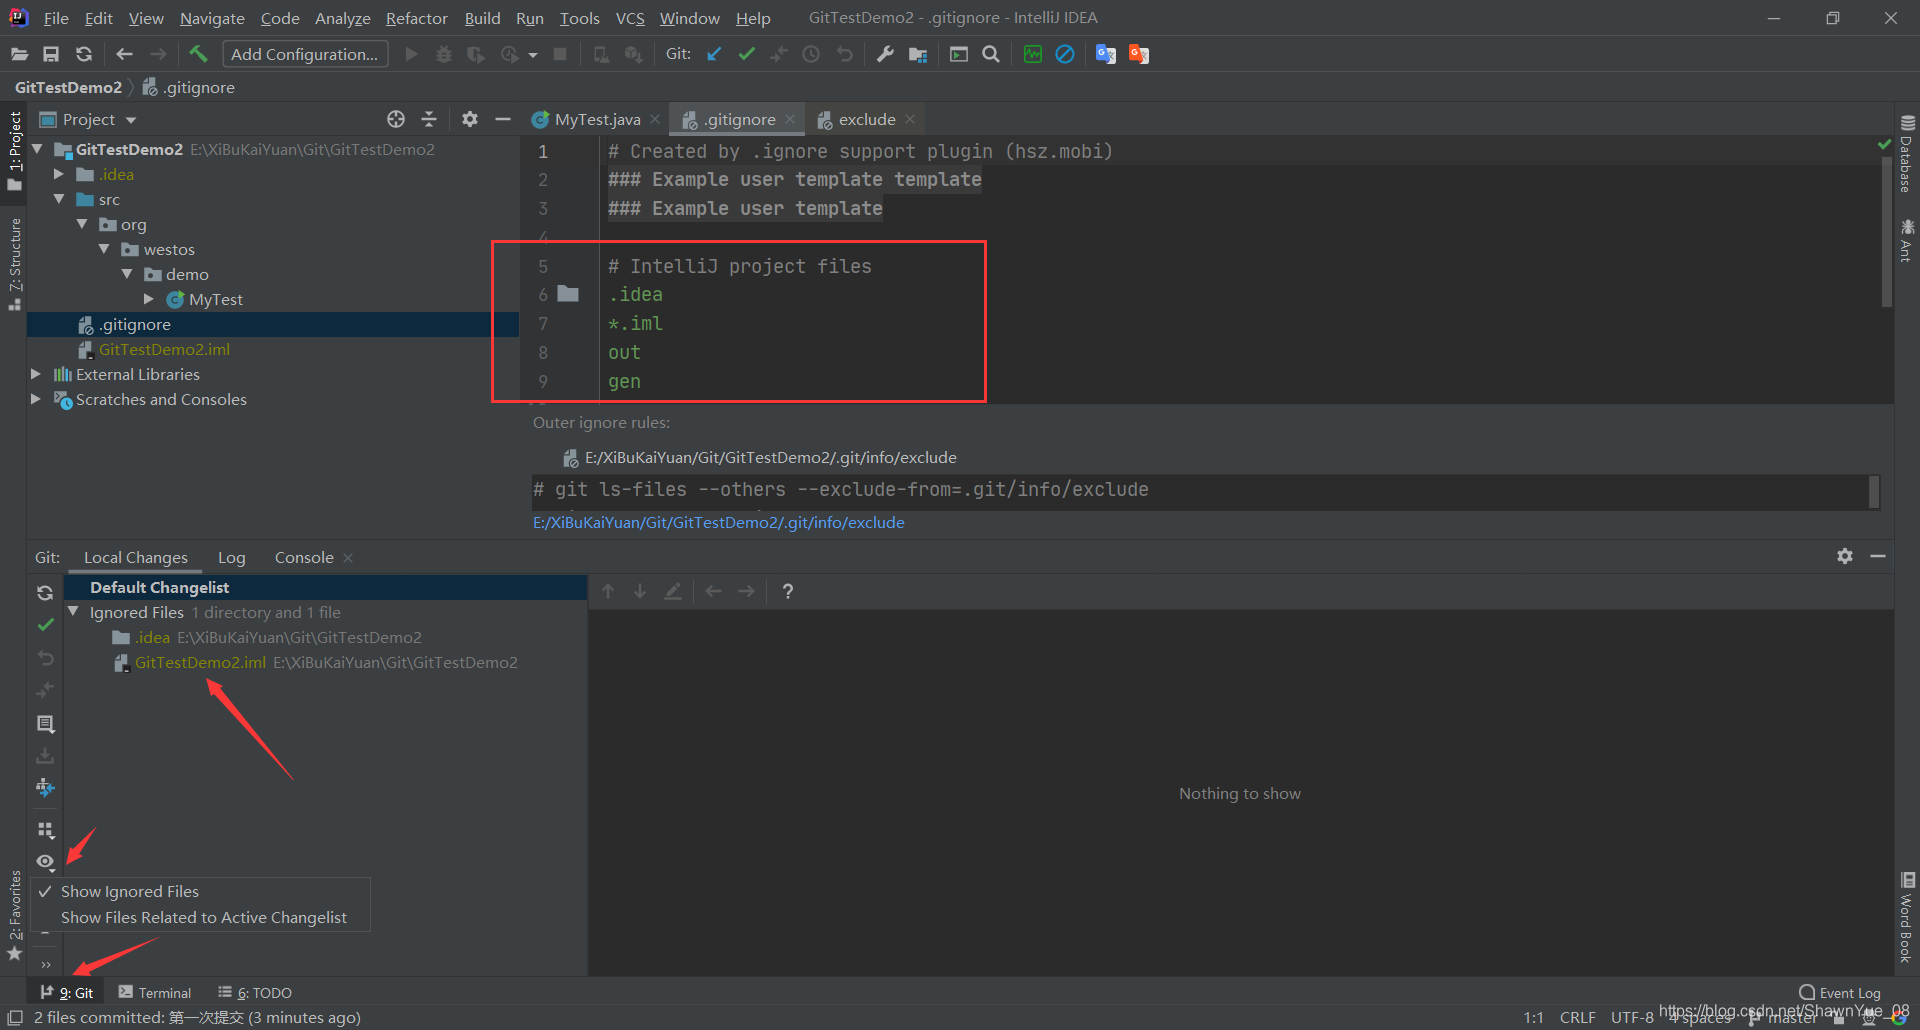
Task: Toggle the Word Book right side tool window
Action: [x=1907, y=917]
